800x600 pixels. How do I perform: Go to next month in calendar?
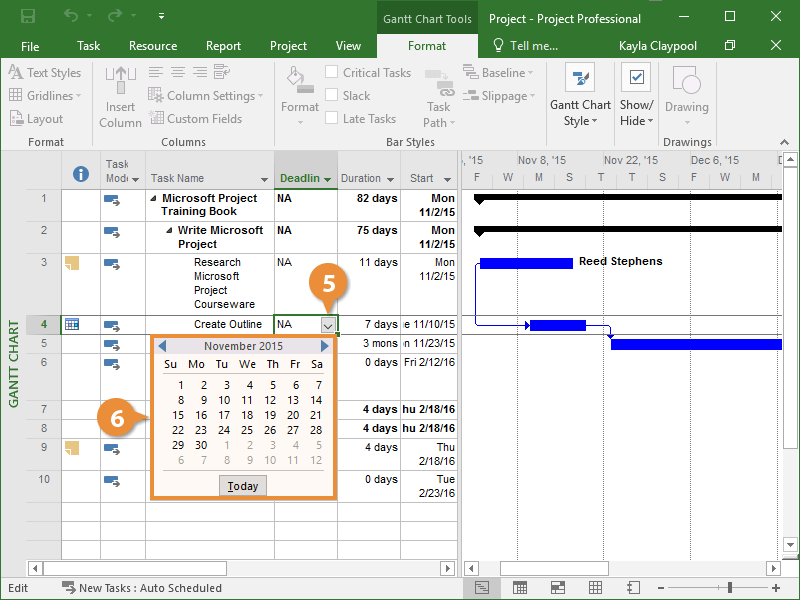click(x=325, y=346)
